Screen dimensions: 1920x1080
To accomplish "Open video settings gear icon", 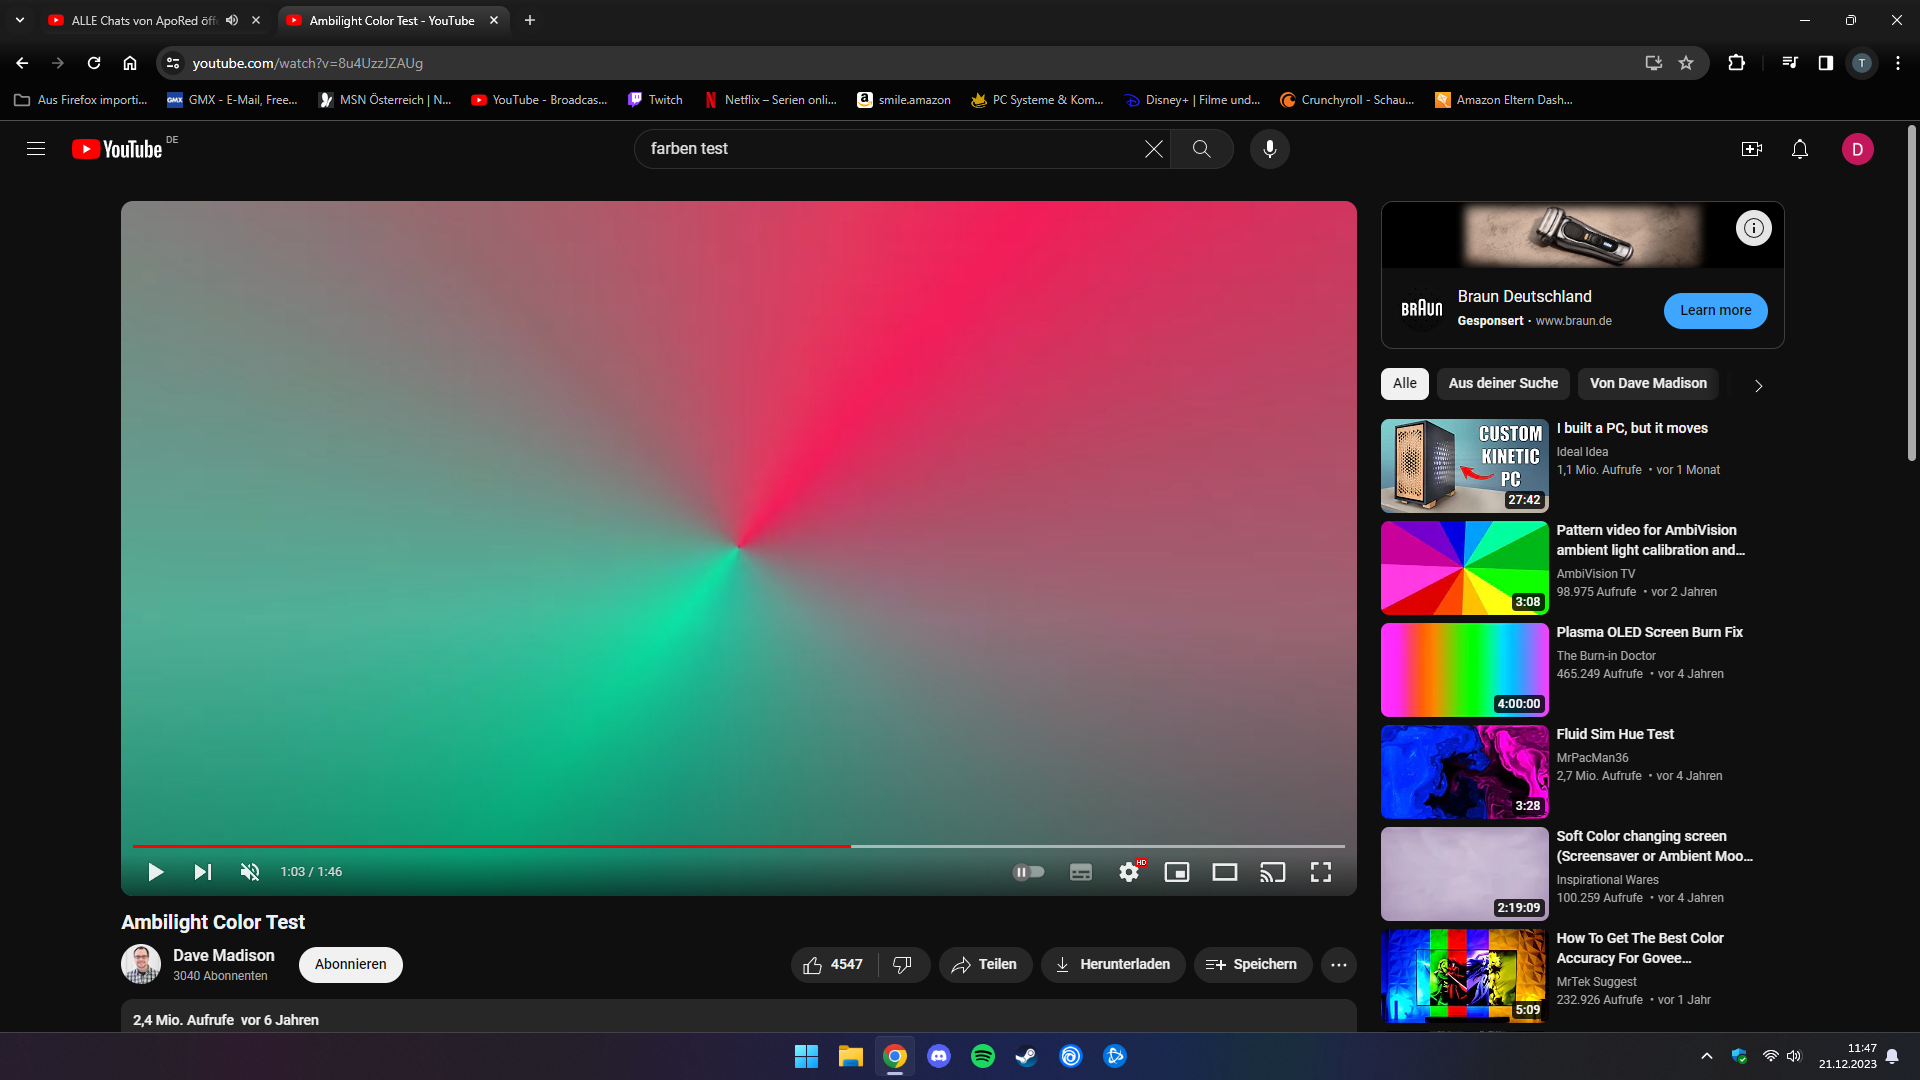I will pos(1129,872).
